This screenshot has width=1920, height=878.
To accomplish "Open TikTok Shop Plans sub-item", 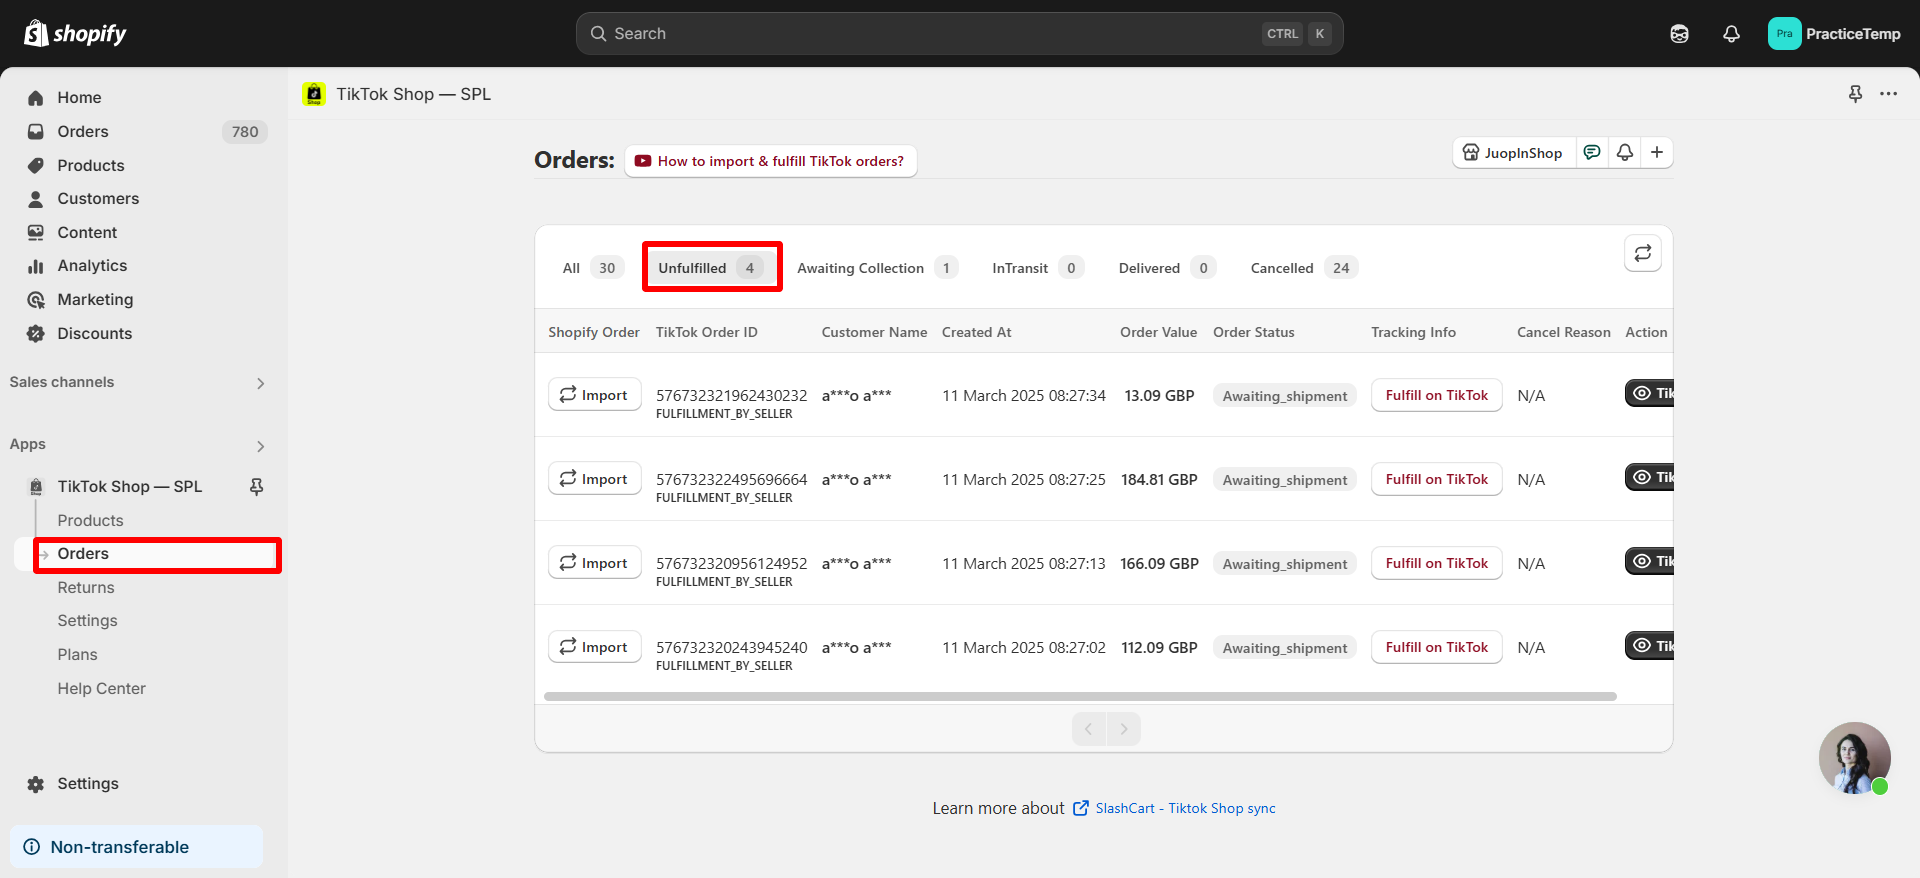I will point(77,655).
